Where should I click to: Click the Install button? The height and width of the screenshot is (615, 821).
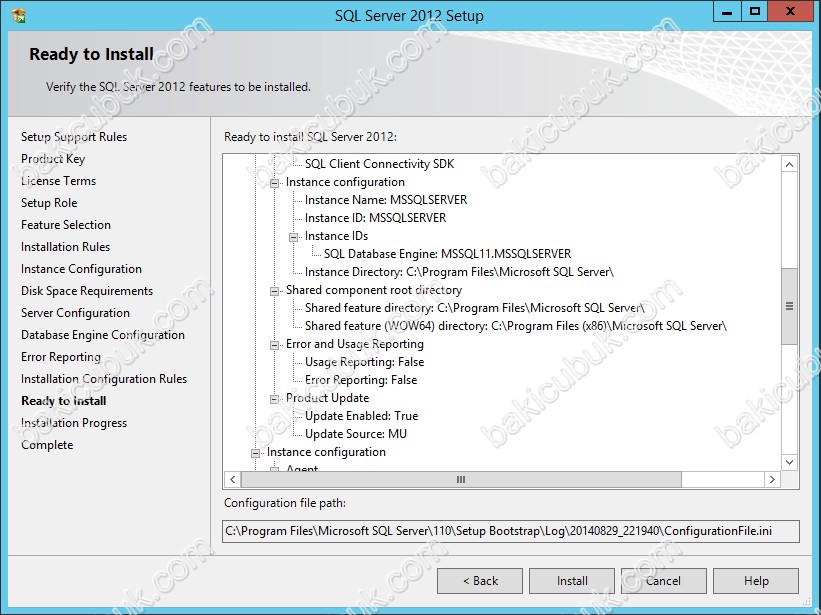[572, 581]
